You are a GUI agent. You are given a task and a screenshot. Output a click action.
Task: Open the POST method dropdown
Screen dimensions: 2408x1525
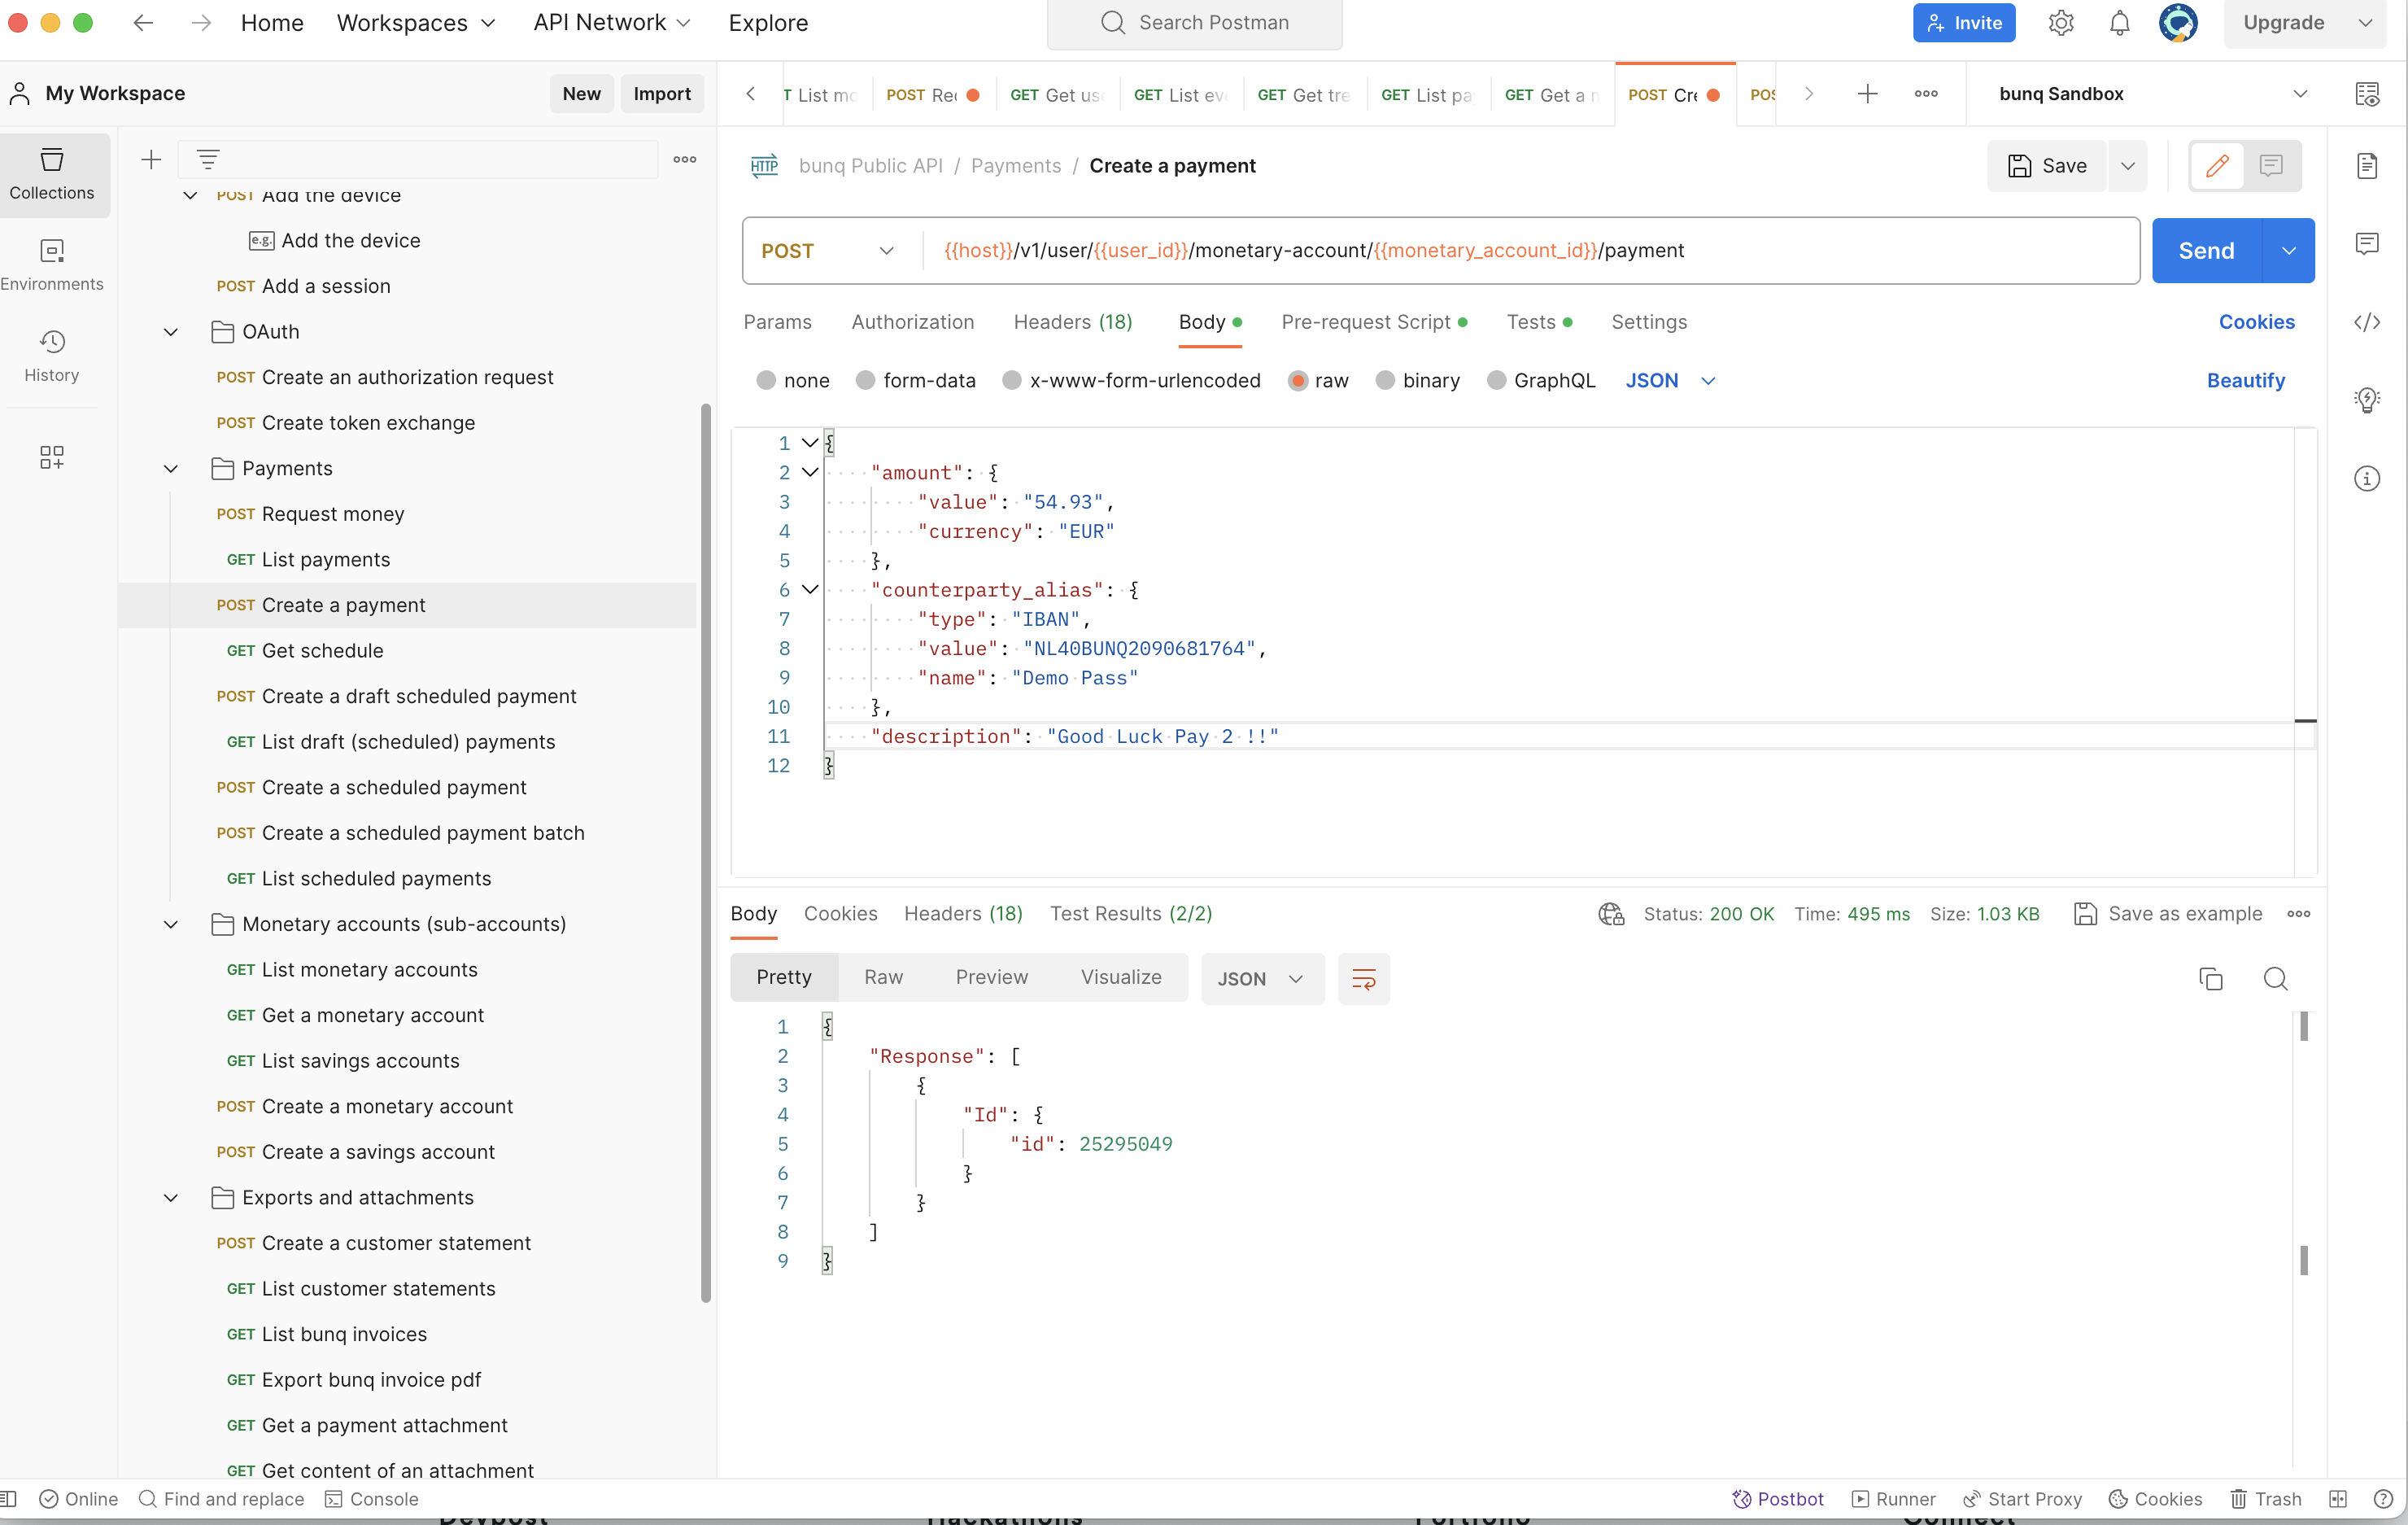point(828,251)
